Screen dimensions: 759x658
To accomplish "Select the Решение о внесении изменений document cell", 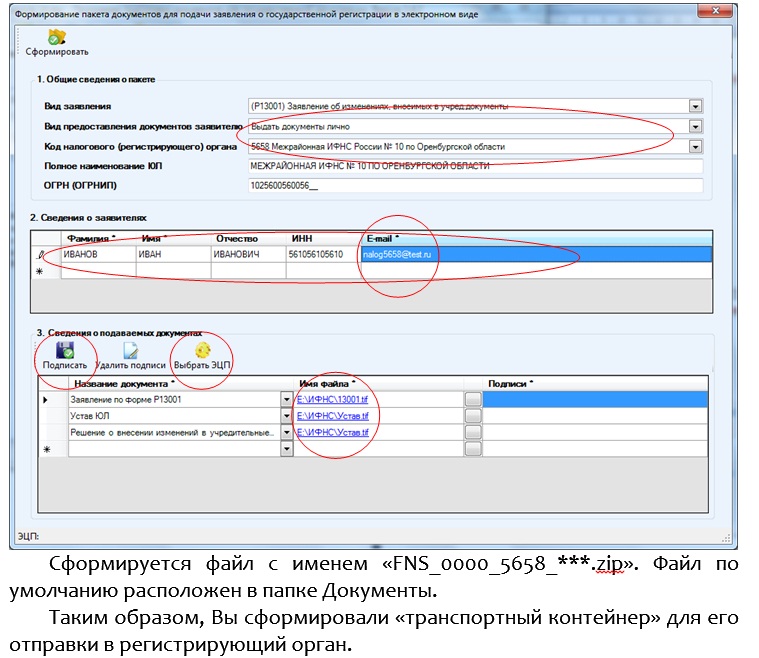I will point(174,432).
